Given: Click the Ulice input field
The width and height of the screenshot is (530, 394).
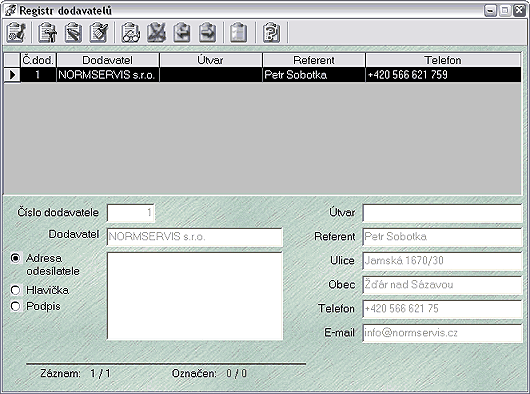Looking at the screenshot, I should tap(442, 261).
